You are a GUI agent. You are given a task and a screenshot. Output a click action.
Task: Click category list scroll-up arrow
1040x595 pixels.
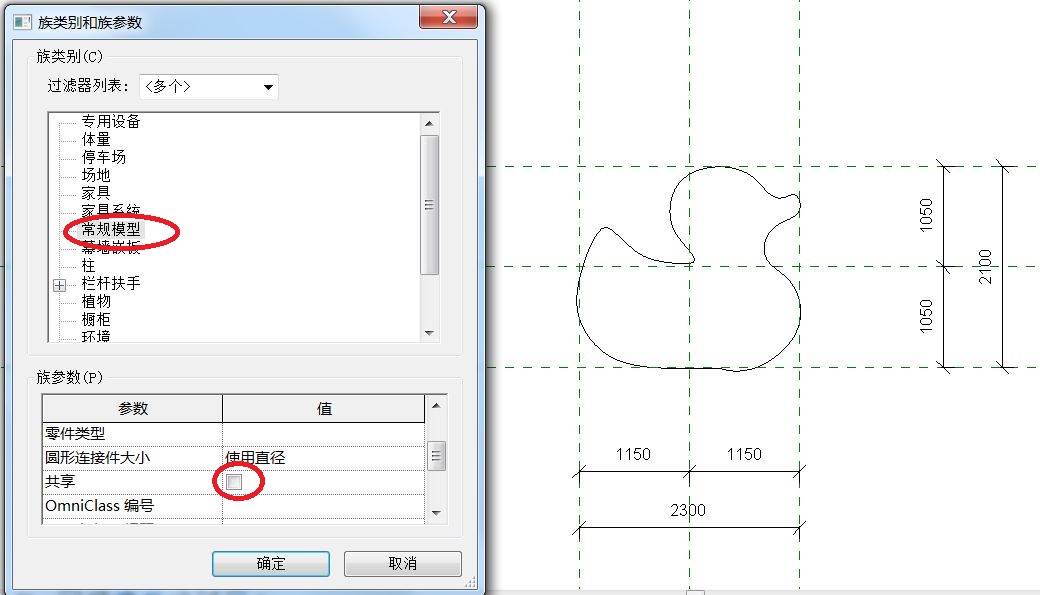(429, 123)
